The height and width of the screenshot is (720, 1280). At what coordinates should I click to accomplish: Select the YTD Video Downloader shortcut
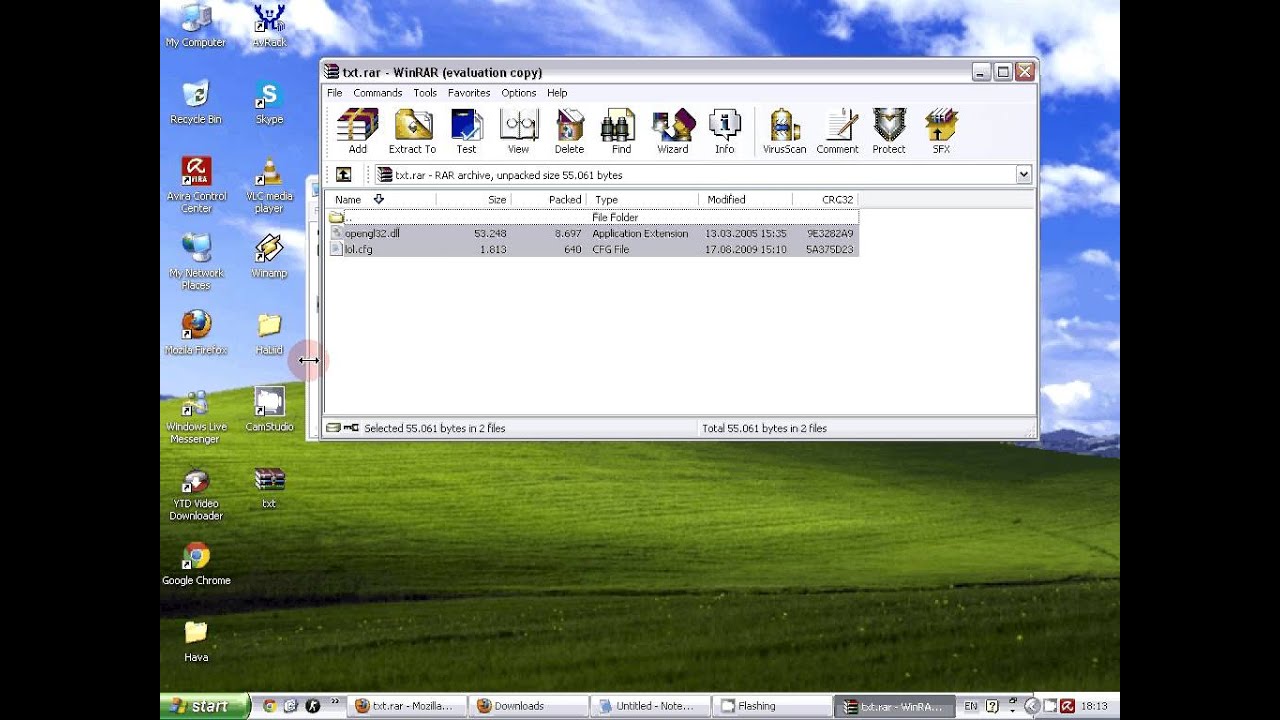[196, 493]
